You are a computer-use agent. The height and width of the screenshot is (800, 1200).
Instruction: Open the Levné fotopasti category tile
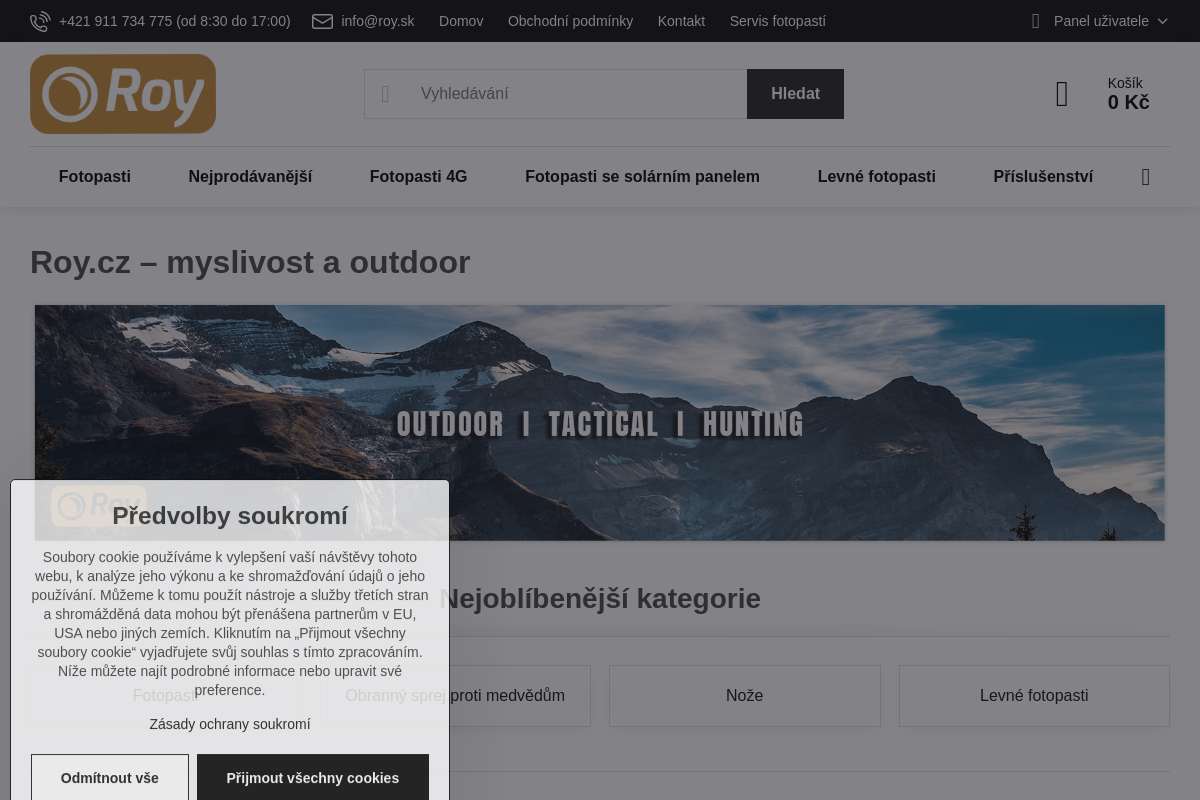pos(1034,696)
